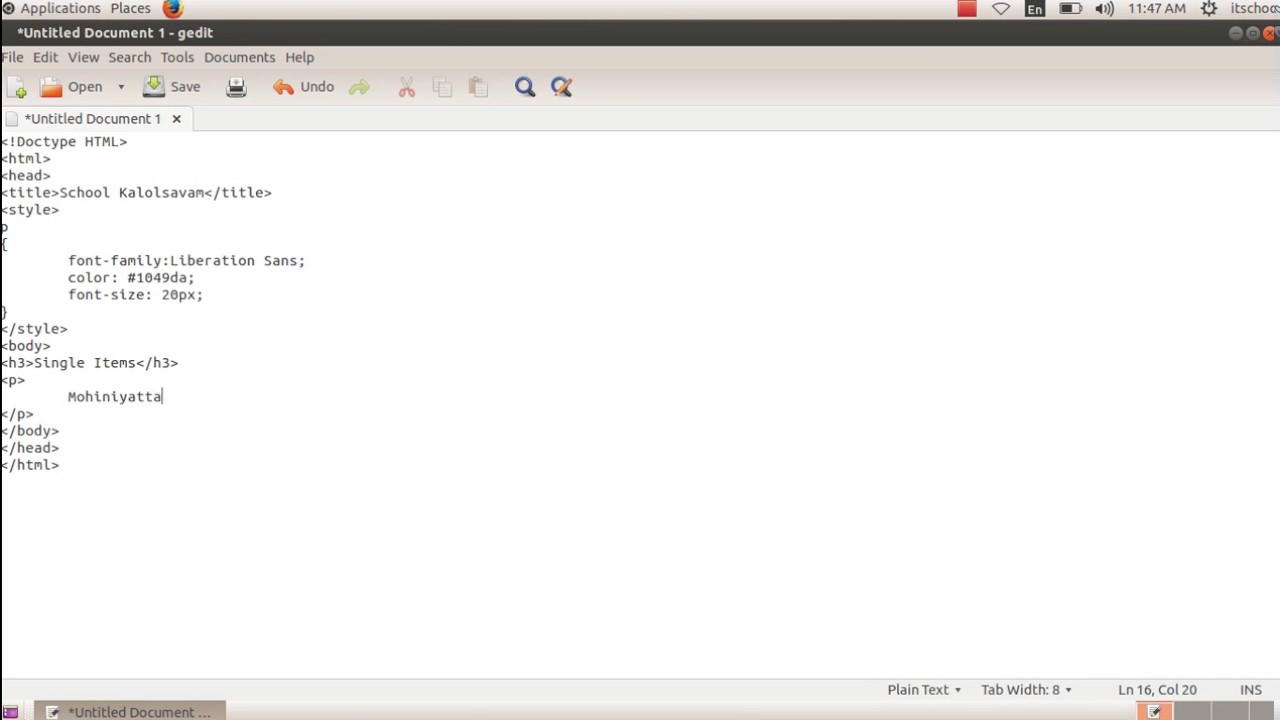This screenshot has width=1280, height=720.
Task: Open the Search menu
Action: click(x=130, y=57)
